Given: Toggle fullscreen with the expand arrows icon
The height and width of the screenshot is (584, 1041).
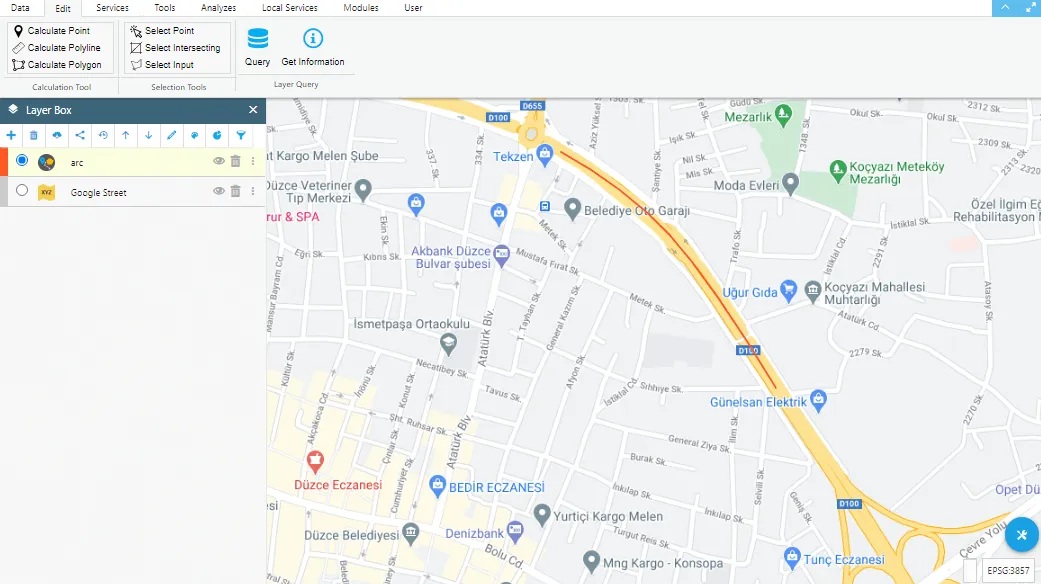Looking at the screenshot, I should coord(1030,7).
